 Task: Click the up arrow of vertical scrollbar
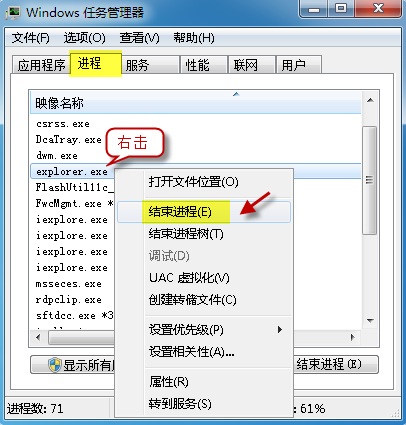point(370,100)
